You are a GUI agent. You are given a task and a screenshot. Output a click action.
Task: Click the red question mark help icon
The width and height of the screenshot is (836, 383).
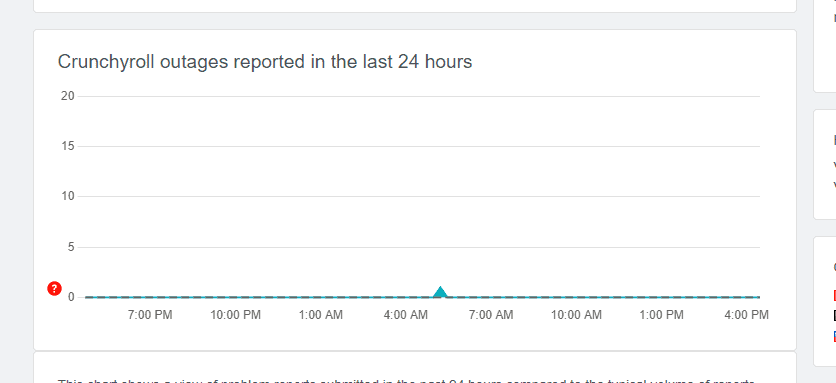(x=54, y=289)
